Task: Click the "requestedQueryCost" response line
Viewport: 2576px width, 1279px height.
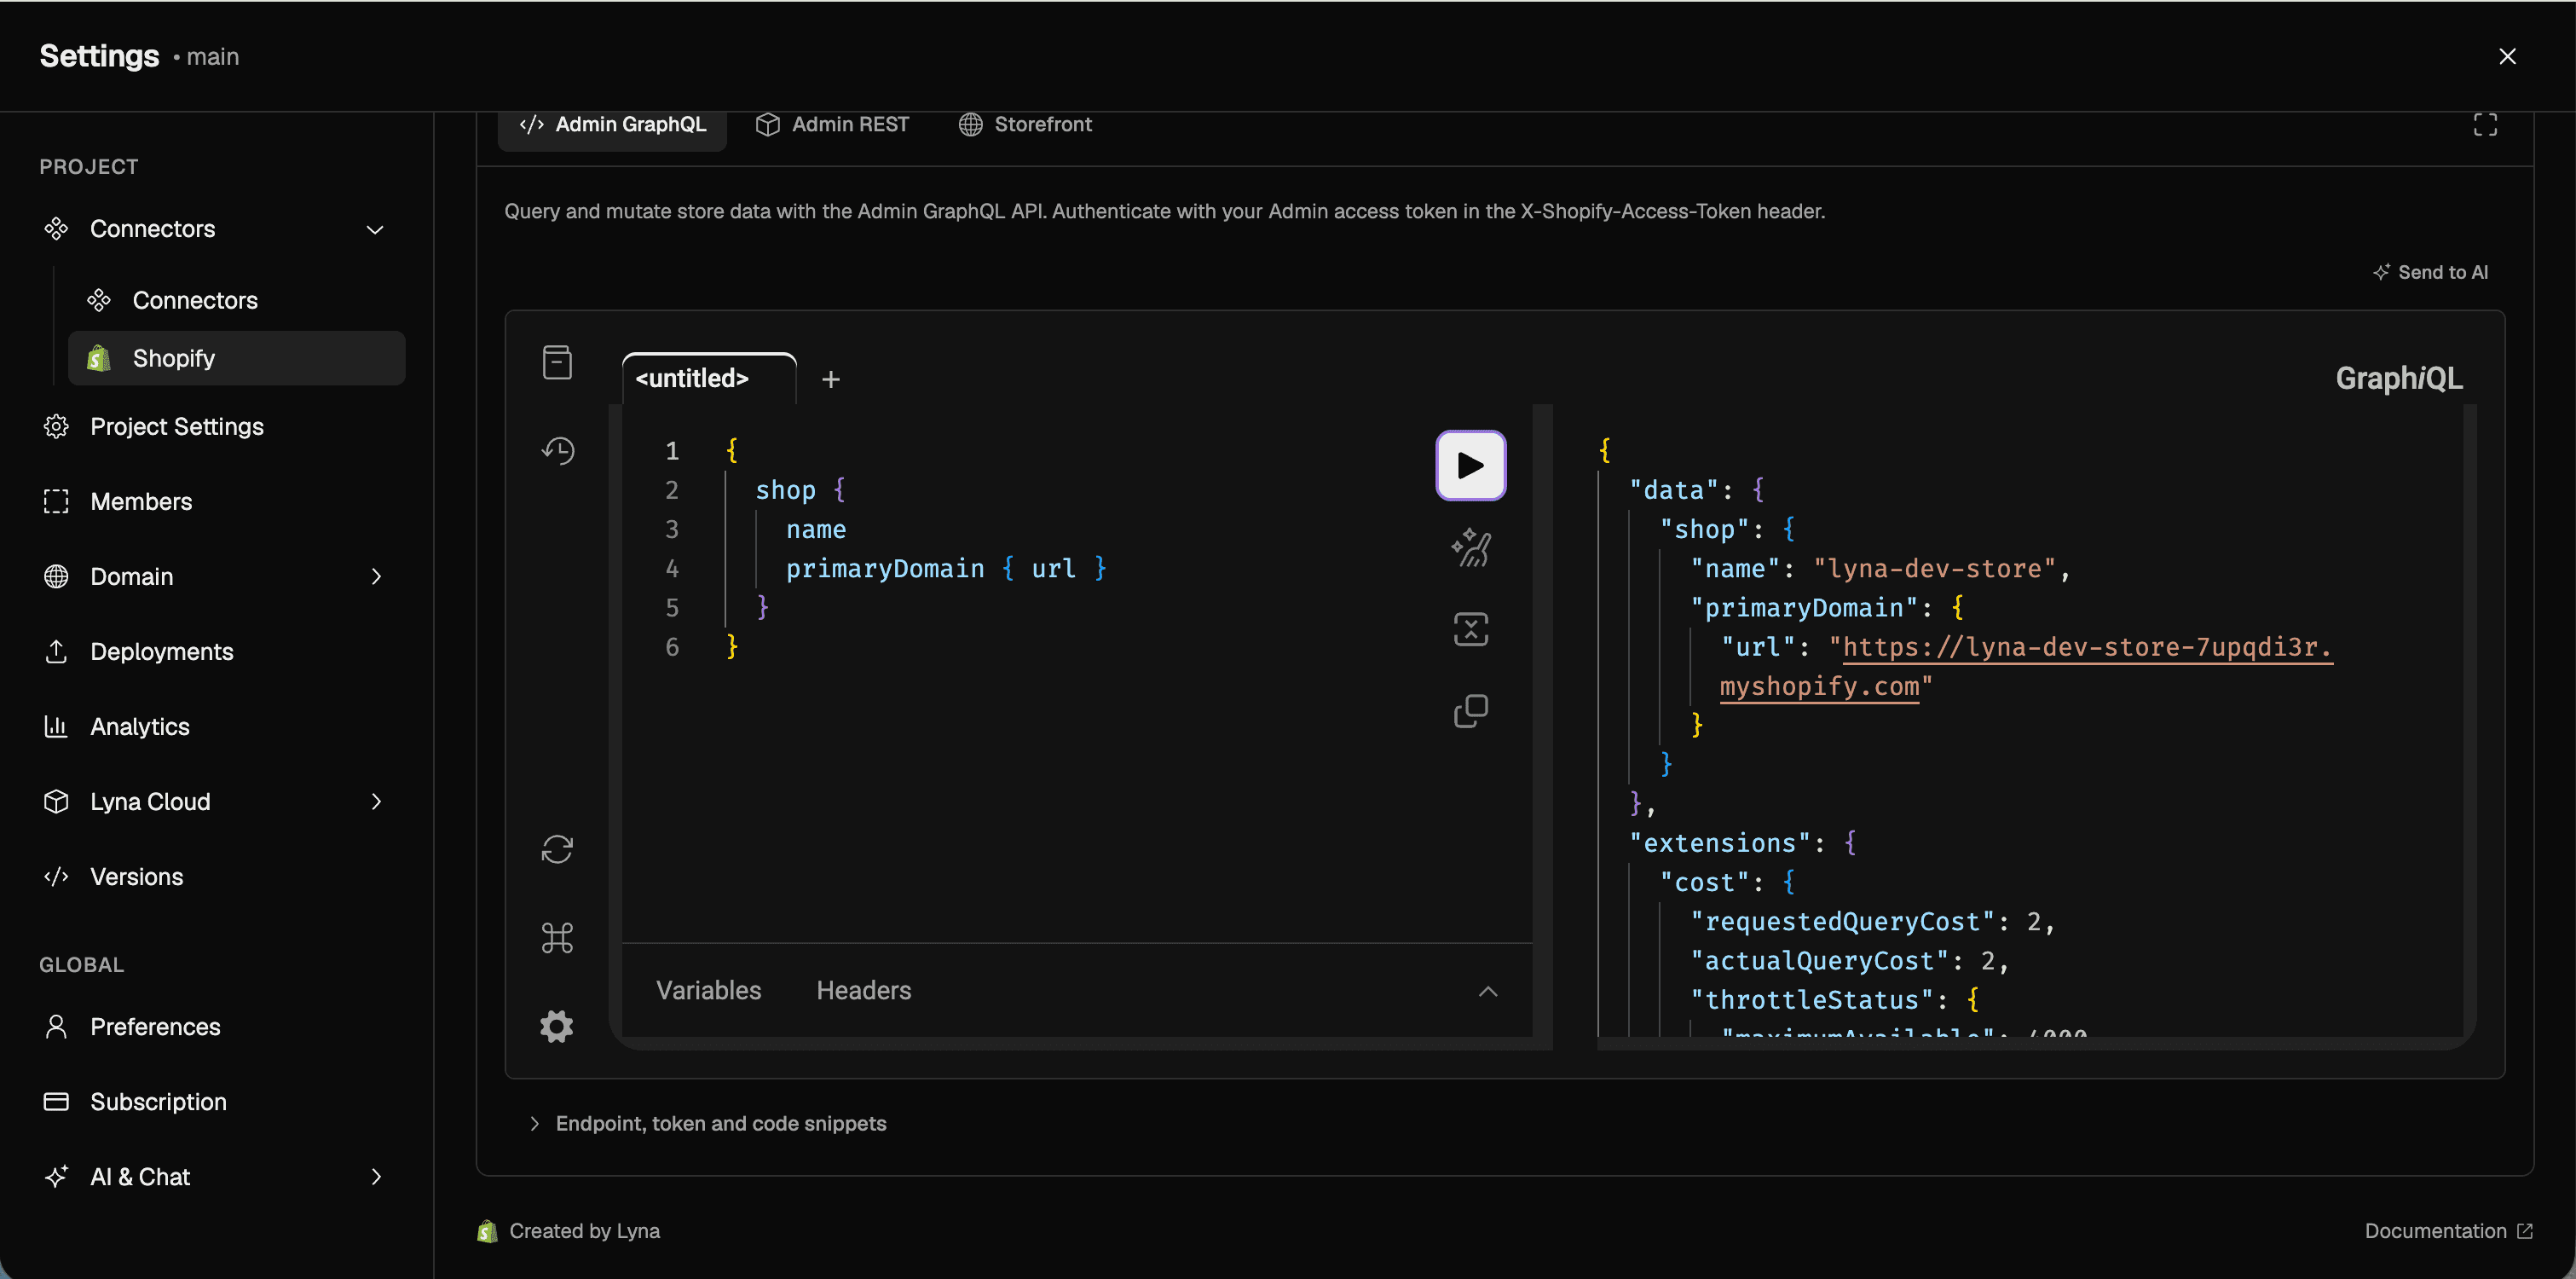Action: point(1872,921)
